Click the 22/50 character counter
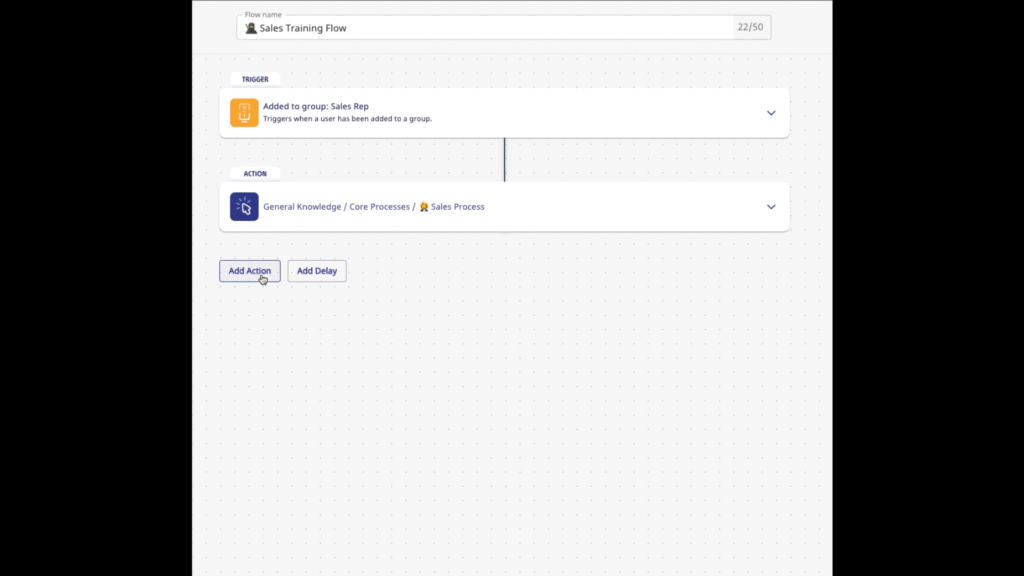Screen dimensions: 1024x576 pyautogui.click(x=751, y=27)
